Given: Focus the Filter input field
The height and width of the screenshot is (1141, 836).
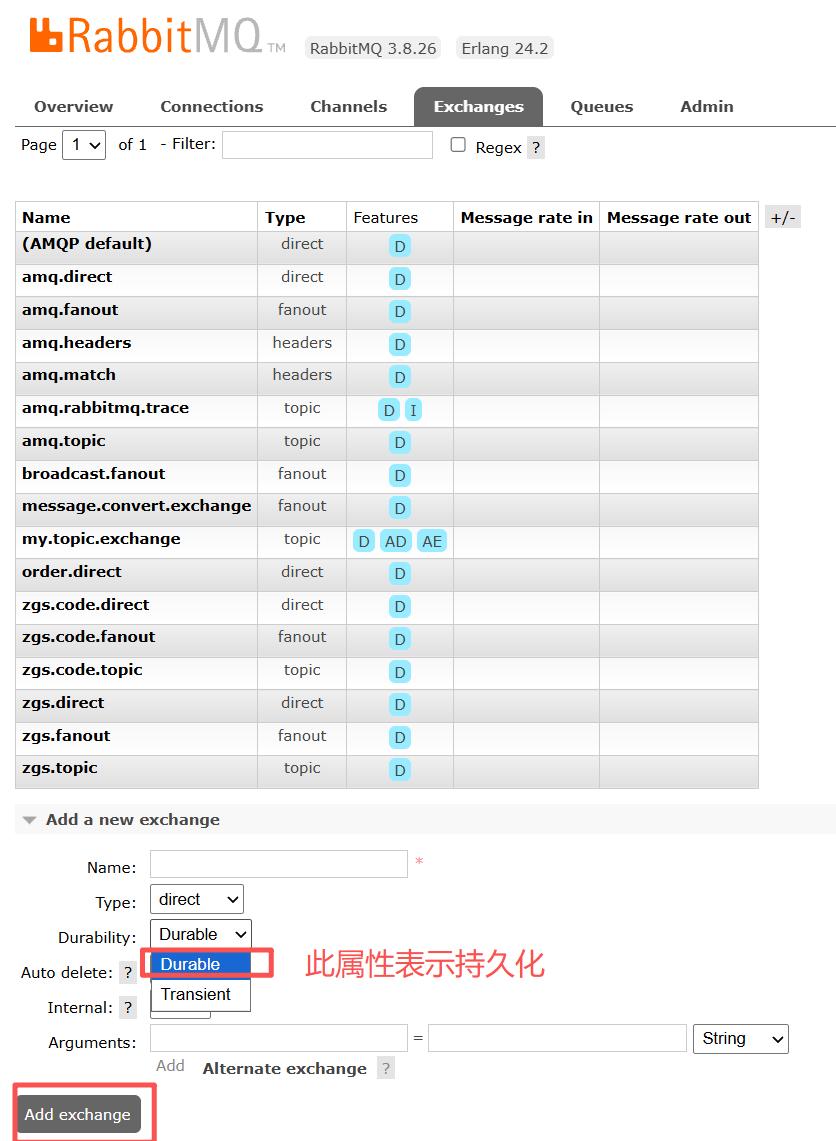Looking at the screenshot, I should tap(327, 145).
